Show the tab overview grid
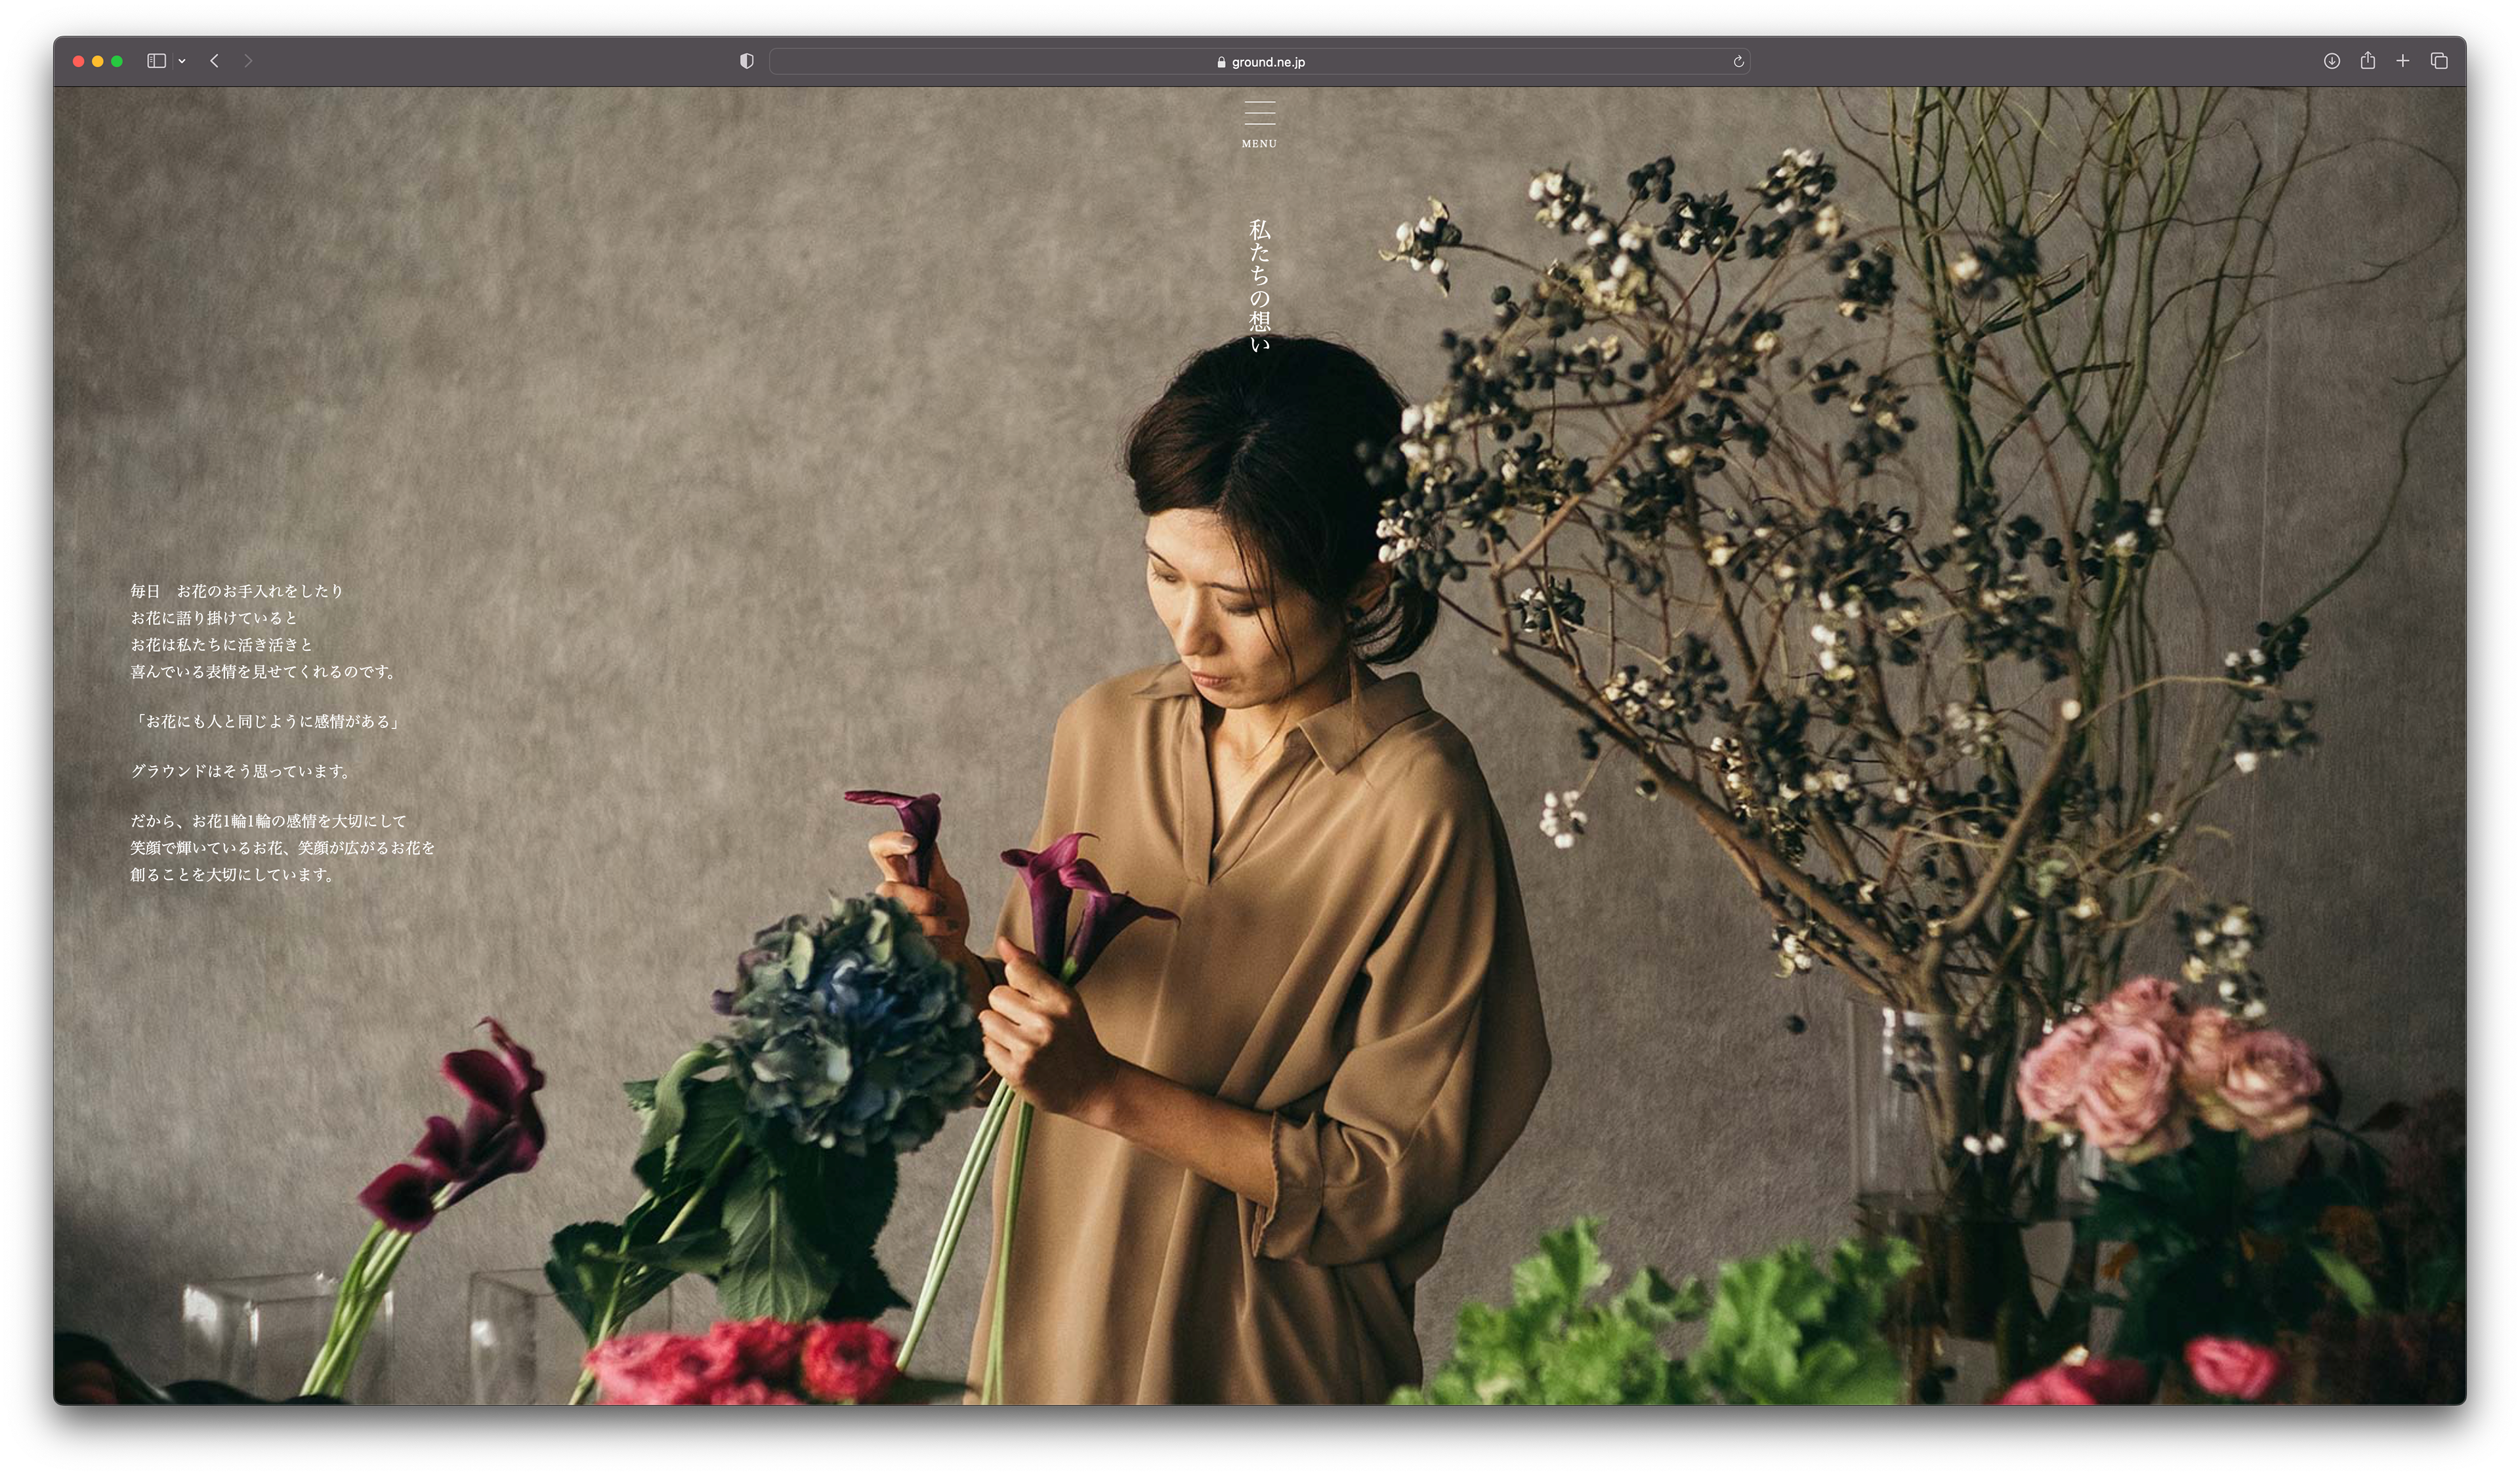The width and height of the screenshot is (2520, 1476). click(2439, 61)
